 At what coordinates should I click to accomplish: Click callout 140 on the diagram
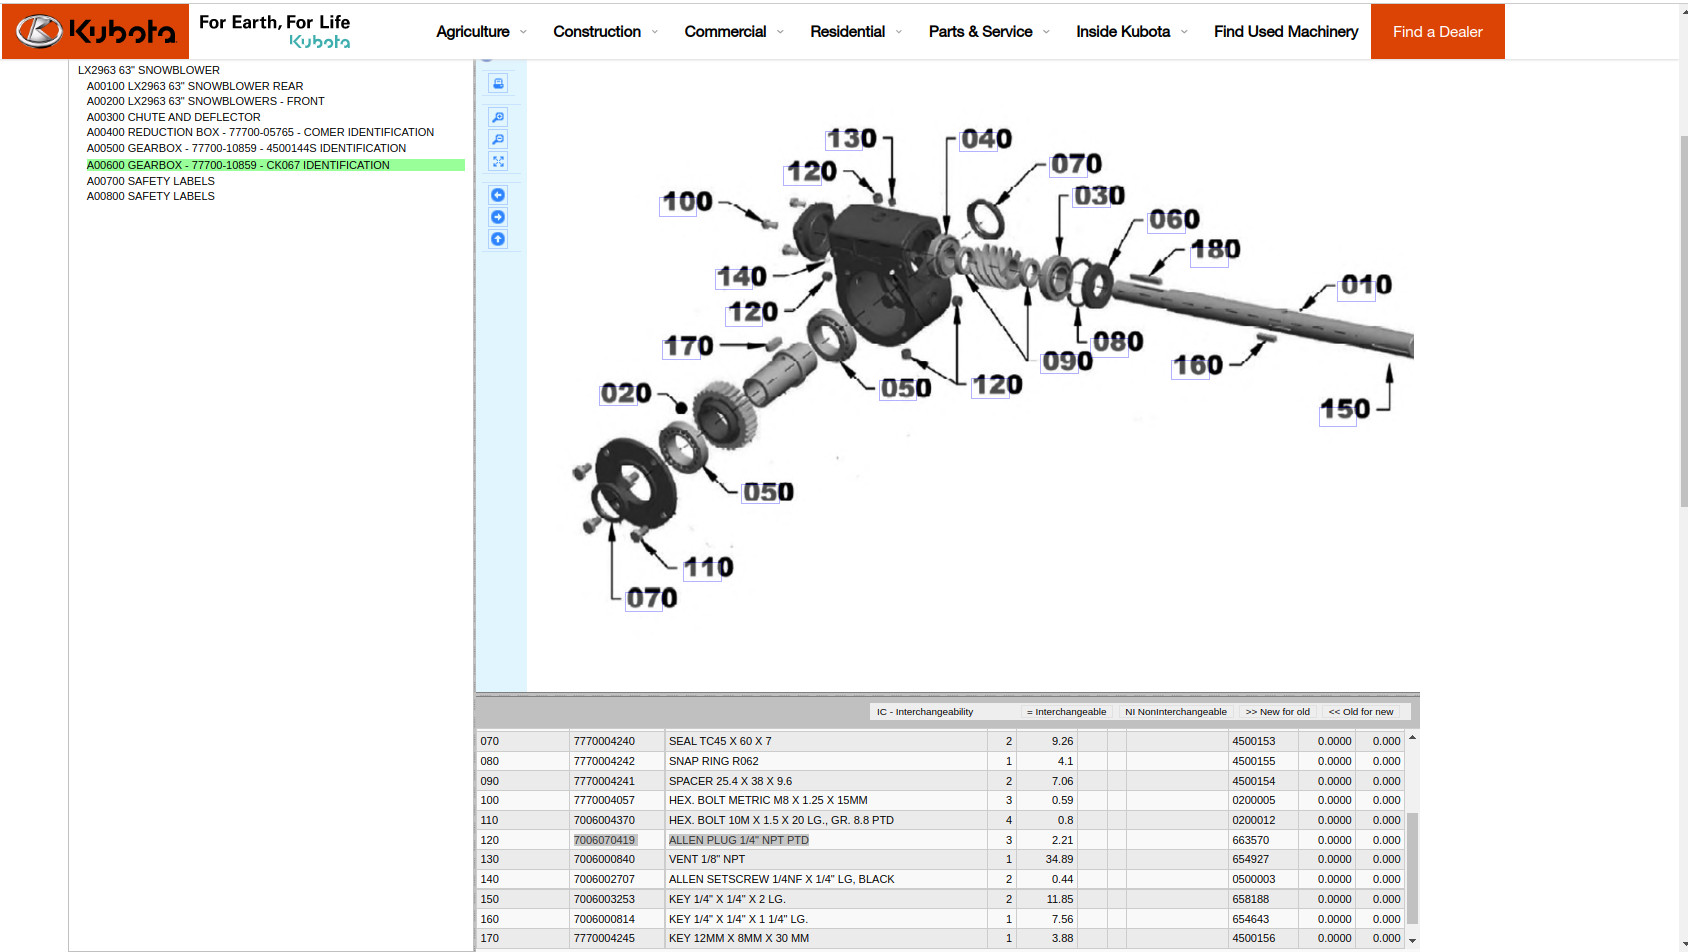(741, 277)
